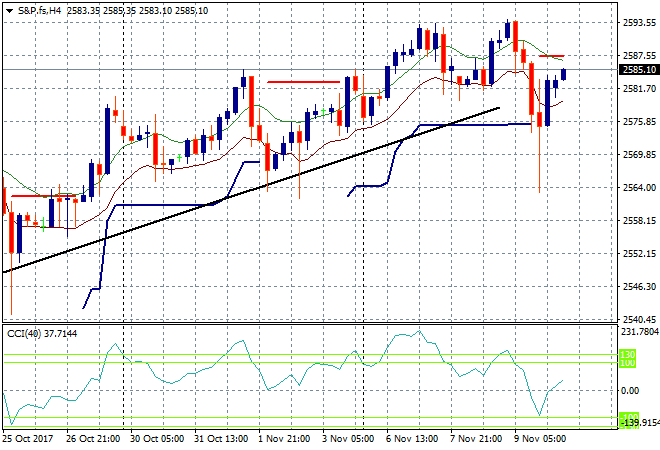Click the S&P.fs,H4 symbol title

click(x=39, y=11)
